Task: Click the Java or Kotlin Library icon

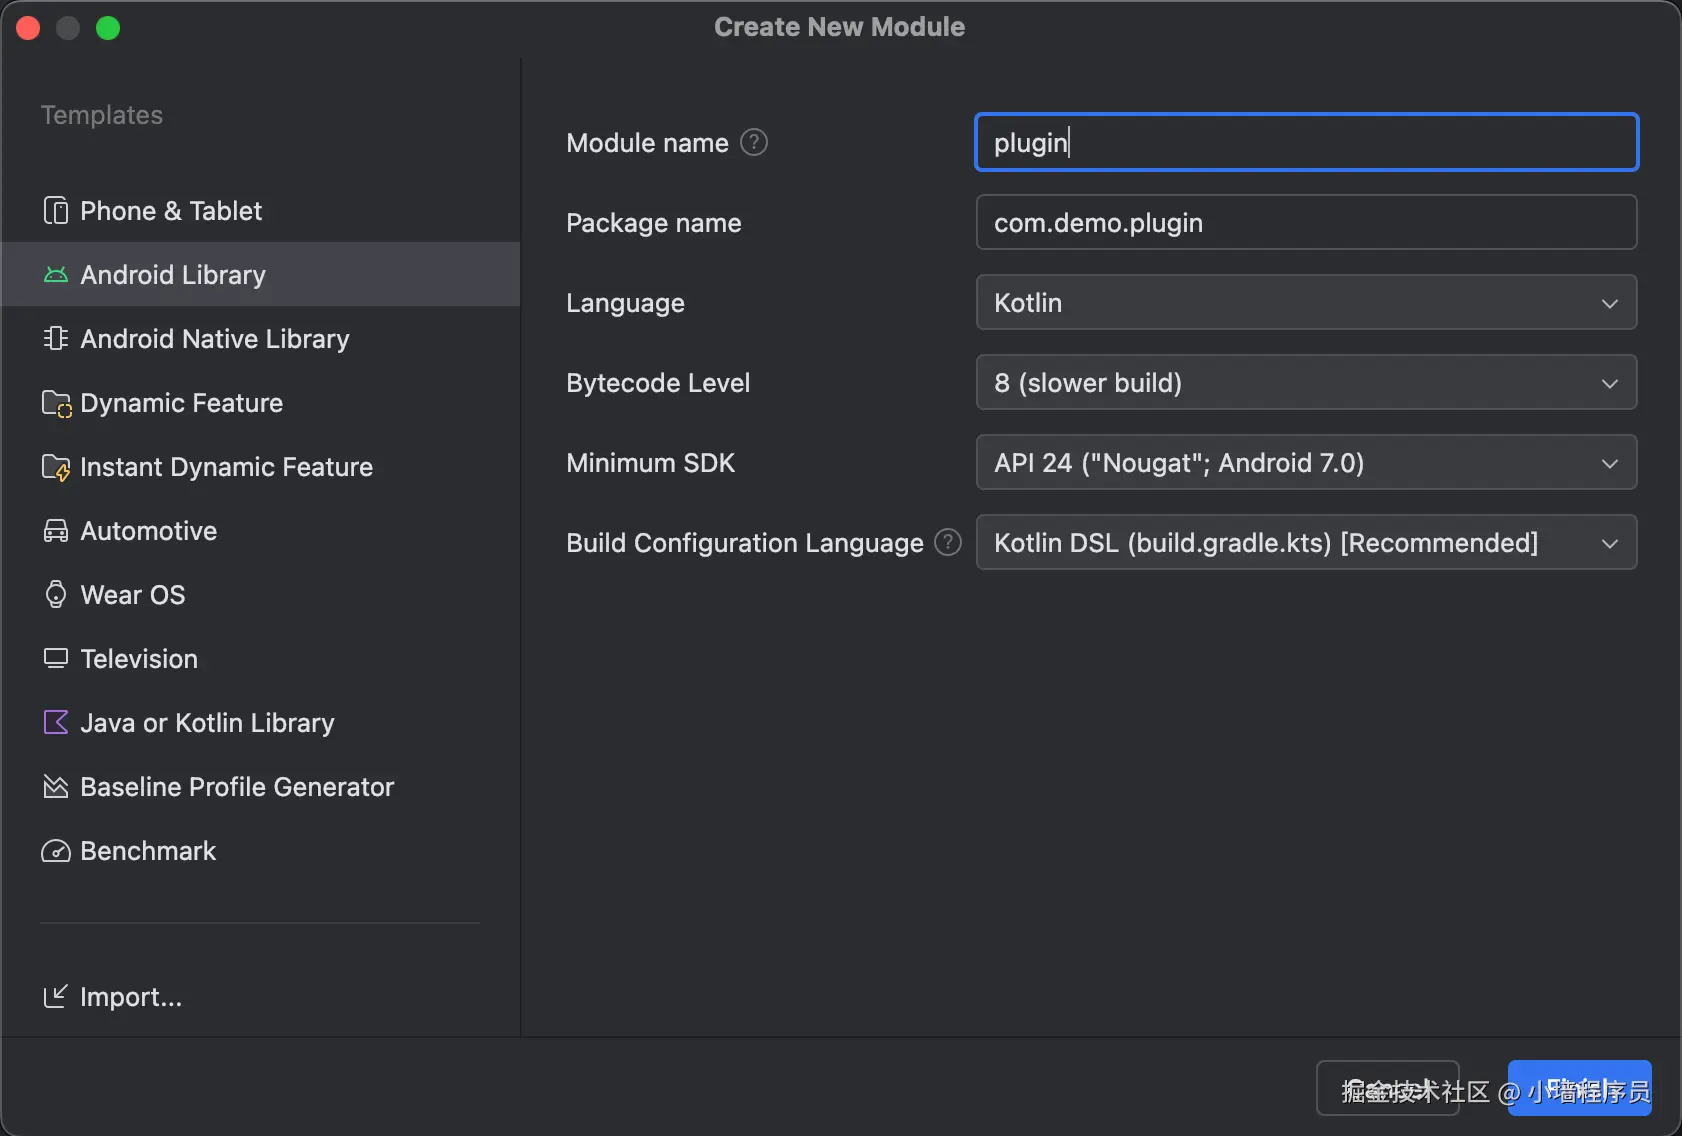Action: 56,723
